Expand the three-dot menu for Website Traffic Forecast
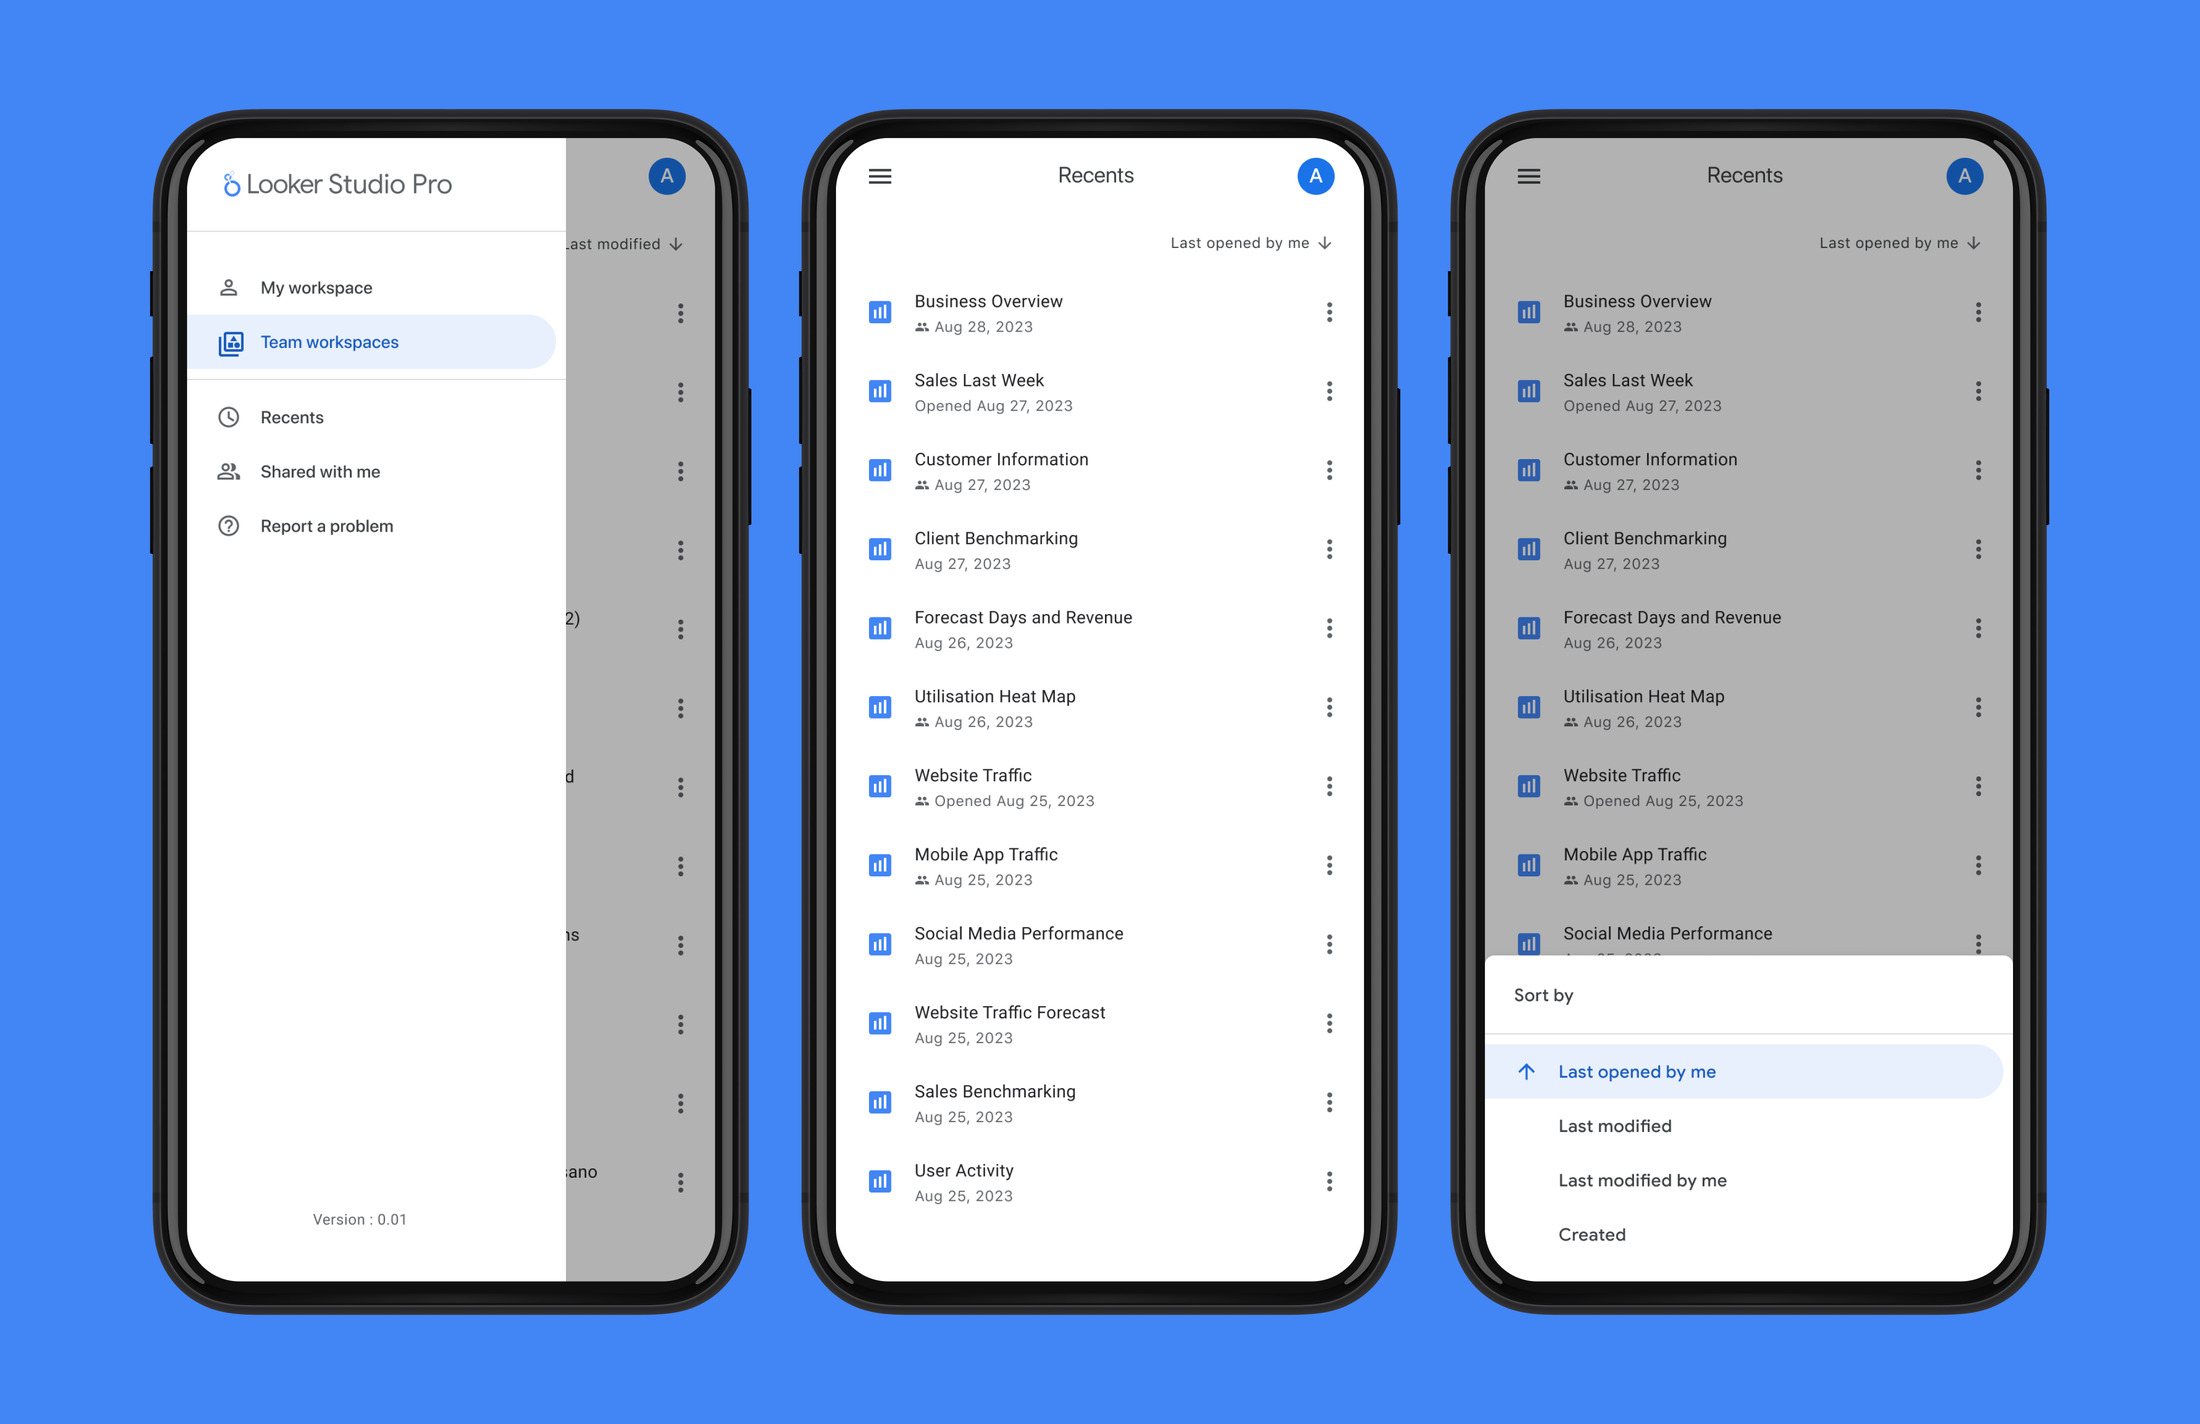Image resolution: width=2200 pixels, height=1424 pixels. coord(1329,1023)
